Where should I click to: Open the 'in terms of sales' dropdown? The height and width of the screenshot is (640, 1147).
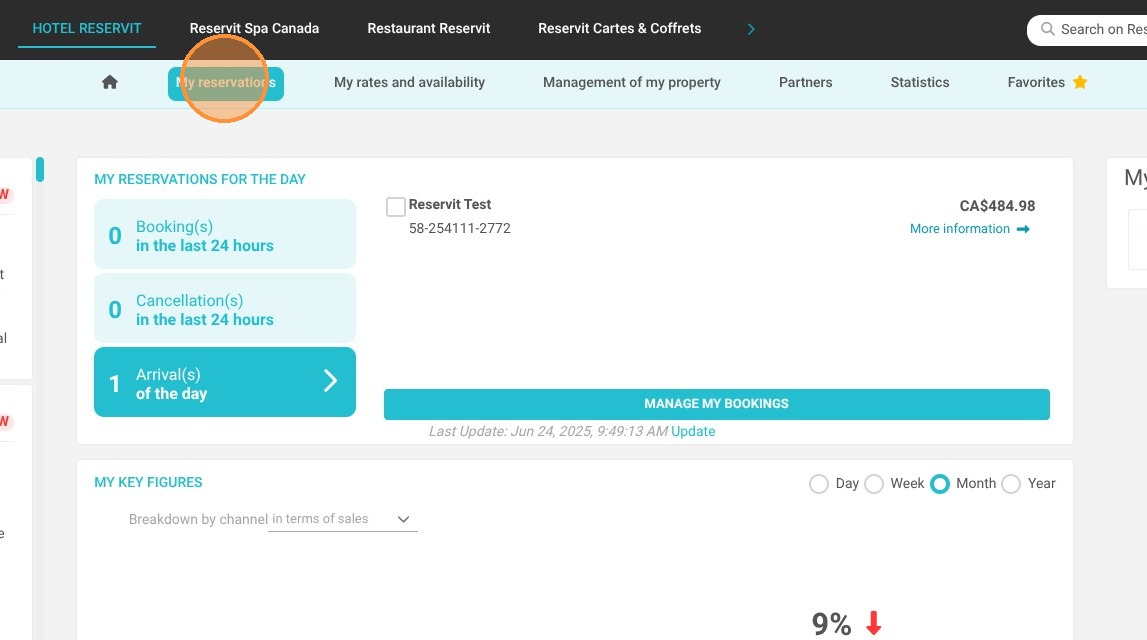pyautogui.click(x=342, y=519)
